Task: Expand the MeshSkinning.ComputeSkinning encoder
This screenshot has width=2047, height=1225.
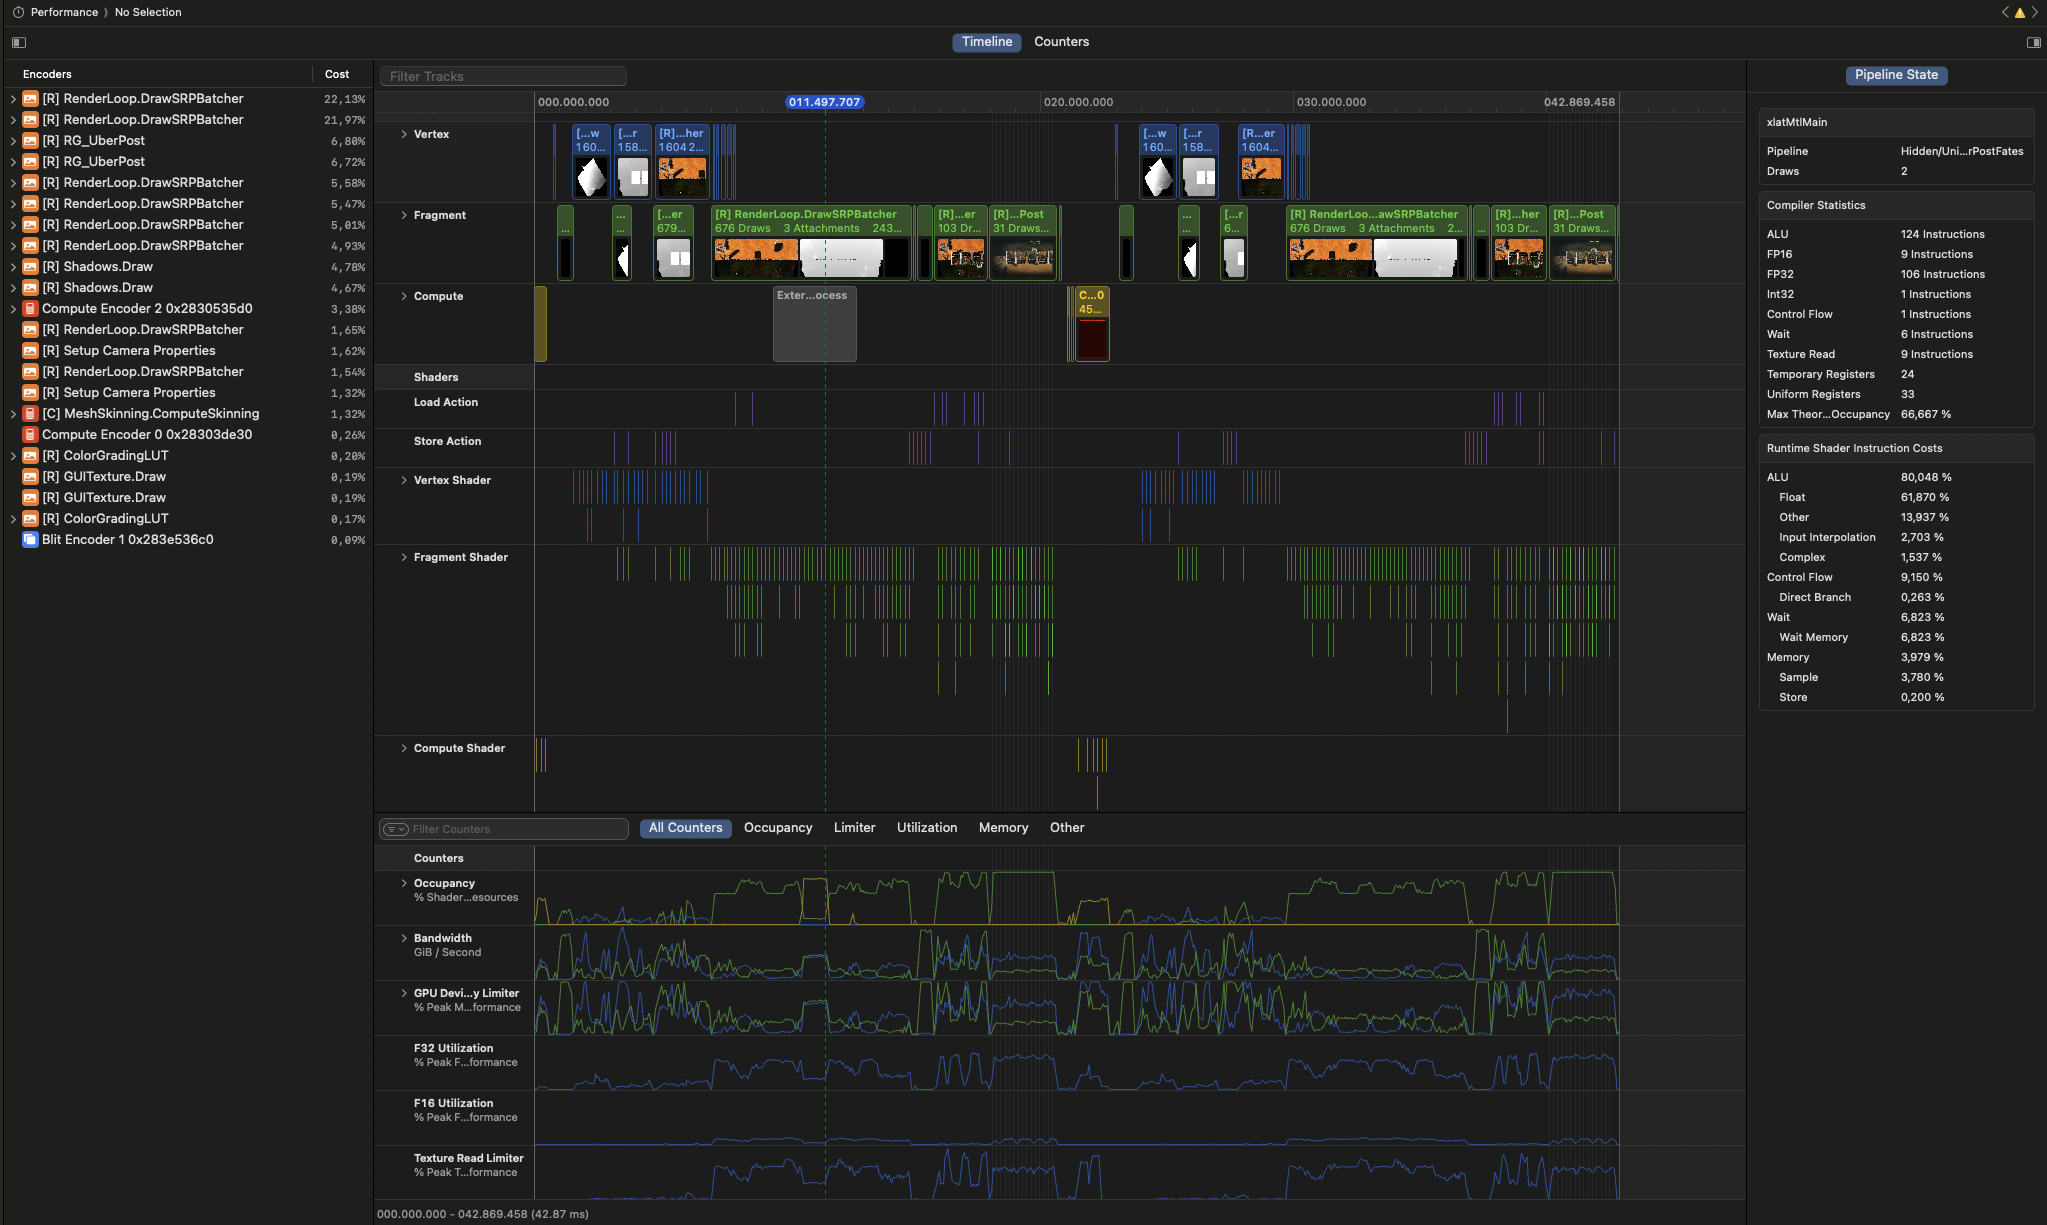Action: point(13,414)
